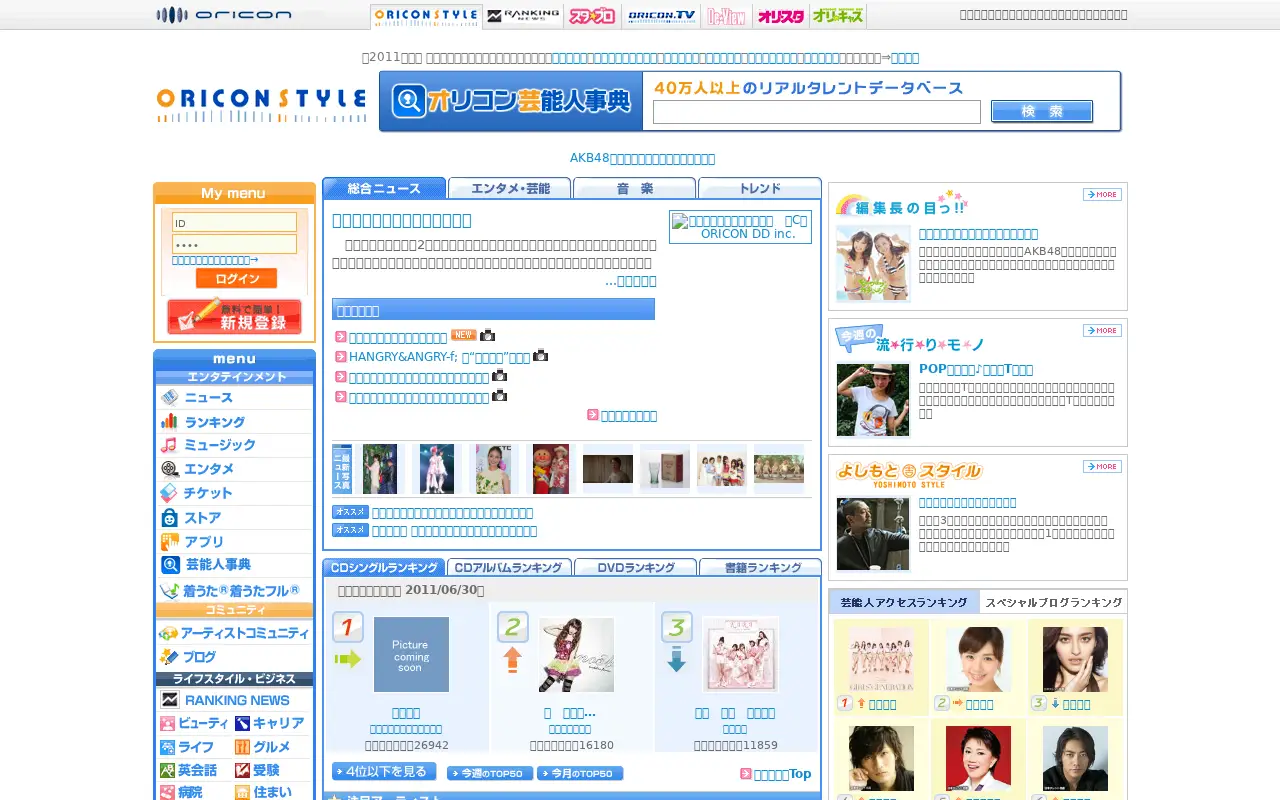
Task: Open the ランキング bar-chart item in the side menu
Action: (x=234, y=421)
